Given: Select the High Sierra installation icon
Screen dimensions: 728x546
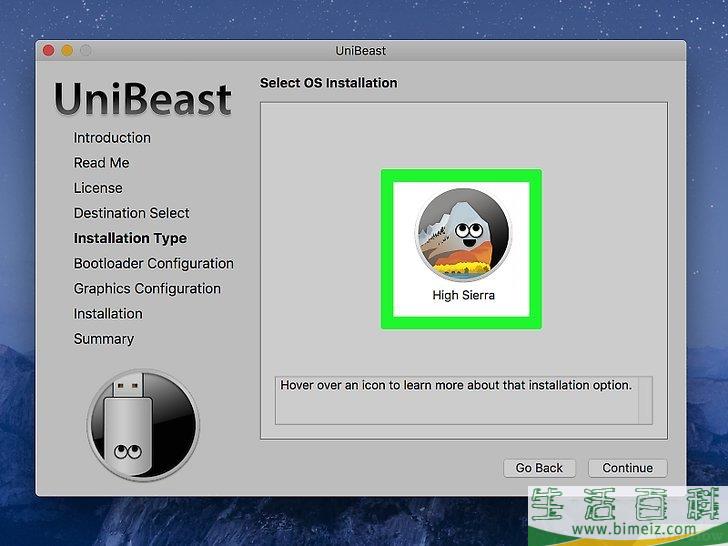Looking at the screenshot, I should click(463, 234).
